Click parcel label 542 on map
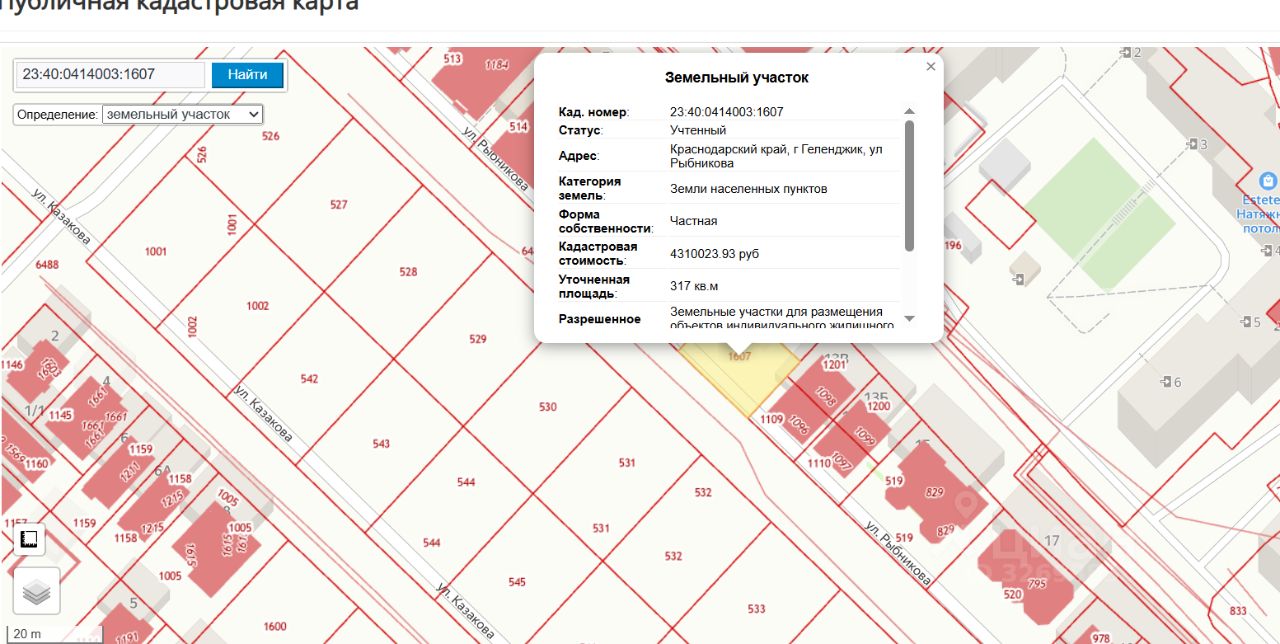1280x644 pixels. pyautogui.click(x=309, y=379)
